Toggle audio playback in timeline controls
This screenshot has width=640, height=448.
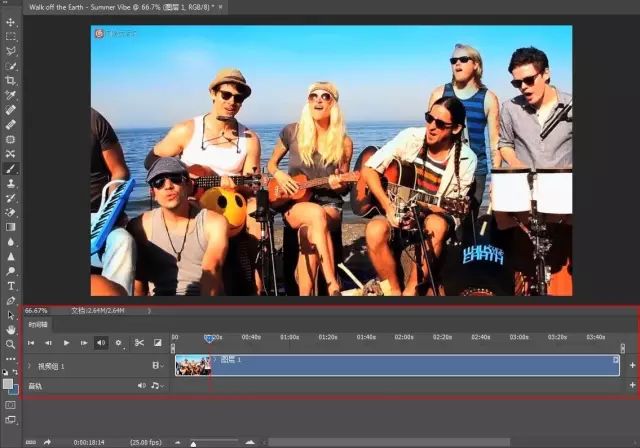(x=101, y=343)
